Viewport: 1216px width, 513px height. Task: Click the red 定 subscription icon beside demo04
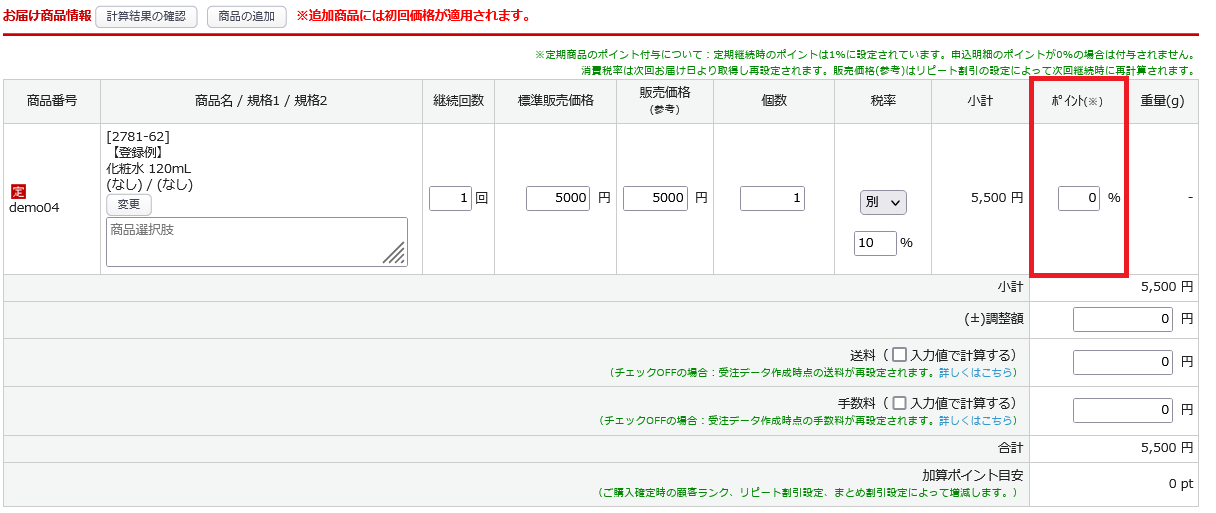pyautogui.click(x=18, y=191)
